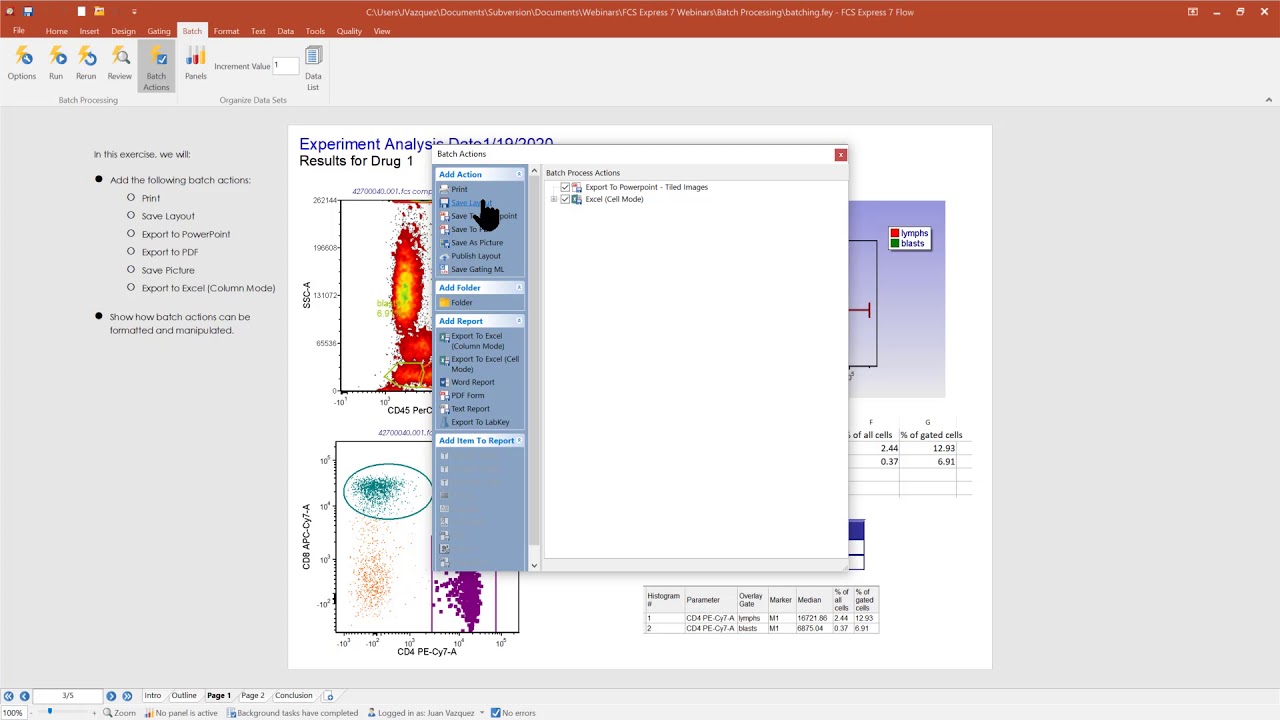Add a Print action

pos(459,189)
